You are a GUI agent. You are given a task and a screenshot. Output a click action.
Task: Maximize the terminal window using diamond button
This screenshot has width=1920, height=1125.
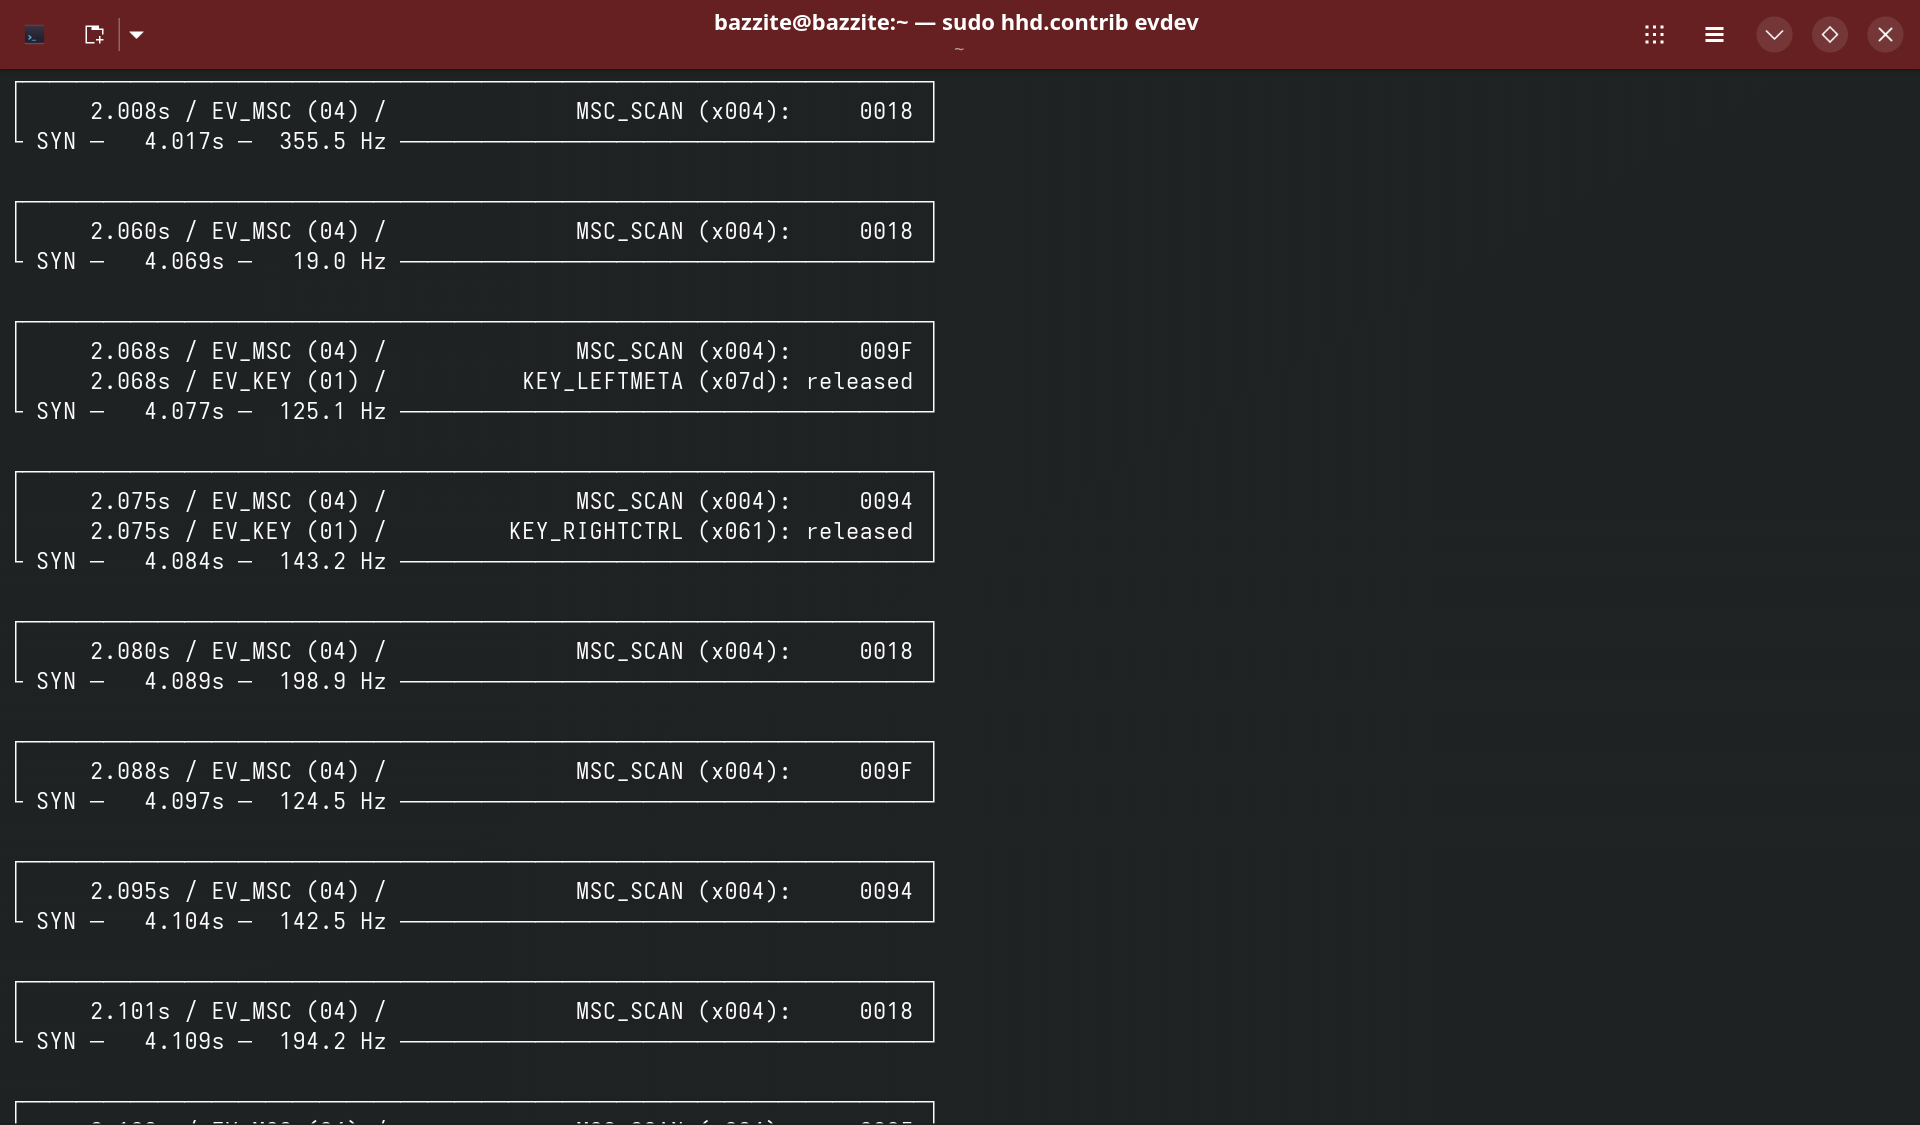coord(1829,35)
